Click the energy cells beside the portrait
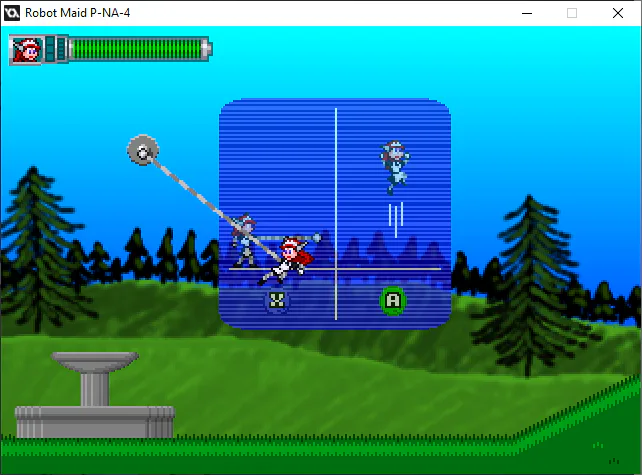Screen dimensions: 642x475 click(x=56, y=49)
